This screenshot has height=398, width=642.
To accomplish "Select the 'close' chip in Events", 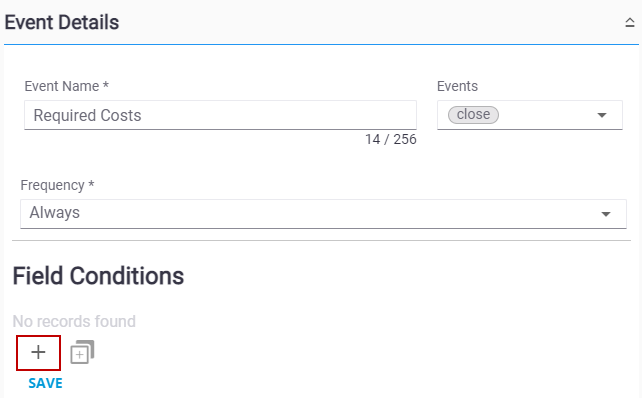I will [x=473, y=115].
